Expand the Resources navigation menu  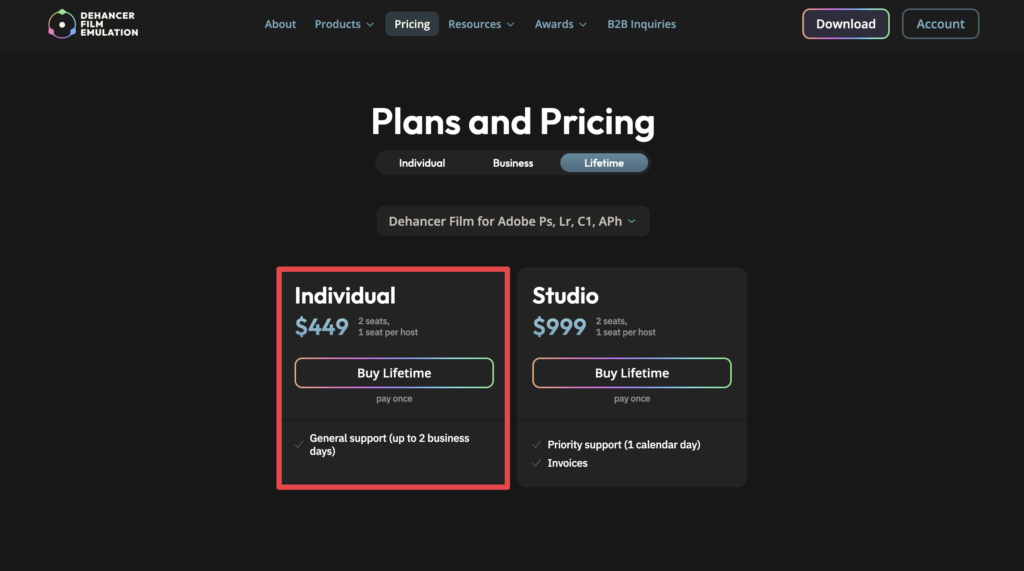click(x=481, y=24)
